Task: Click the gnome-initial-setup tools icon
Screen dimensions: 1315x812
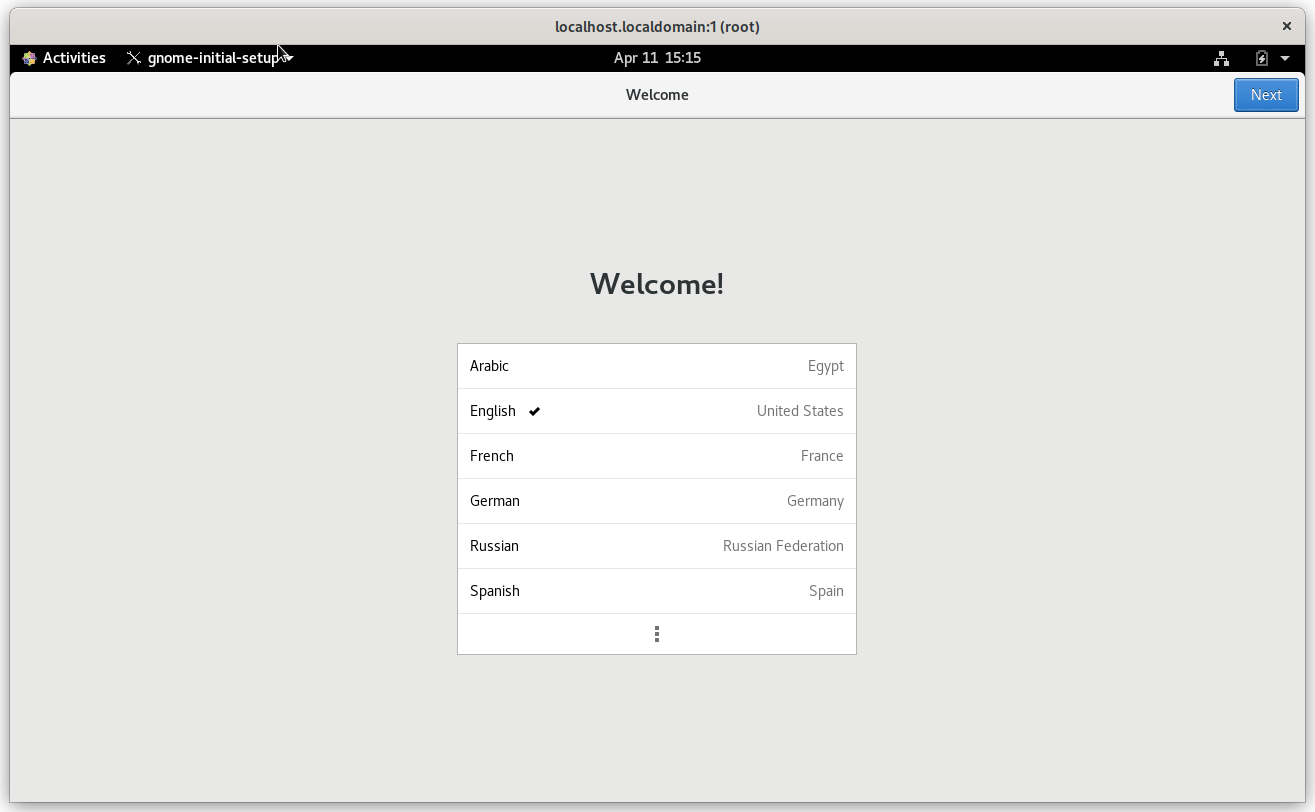Action: (x=133, y=57)
